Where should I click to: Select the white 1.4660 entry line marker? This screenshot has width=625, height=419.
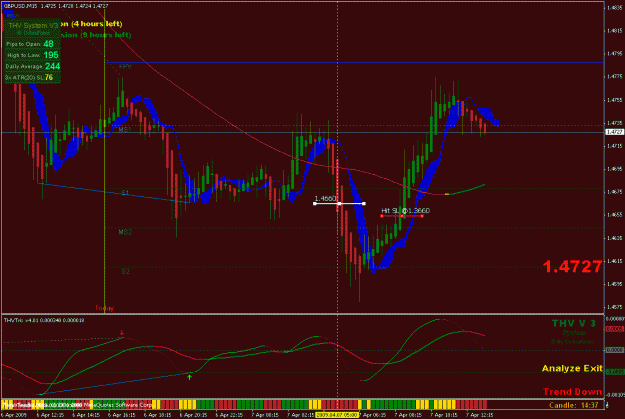[x=339, y=204]
